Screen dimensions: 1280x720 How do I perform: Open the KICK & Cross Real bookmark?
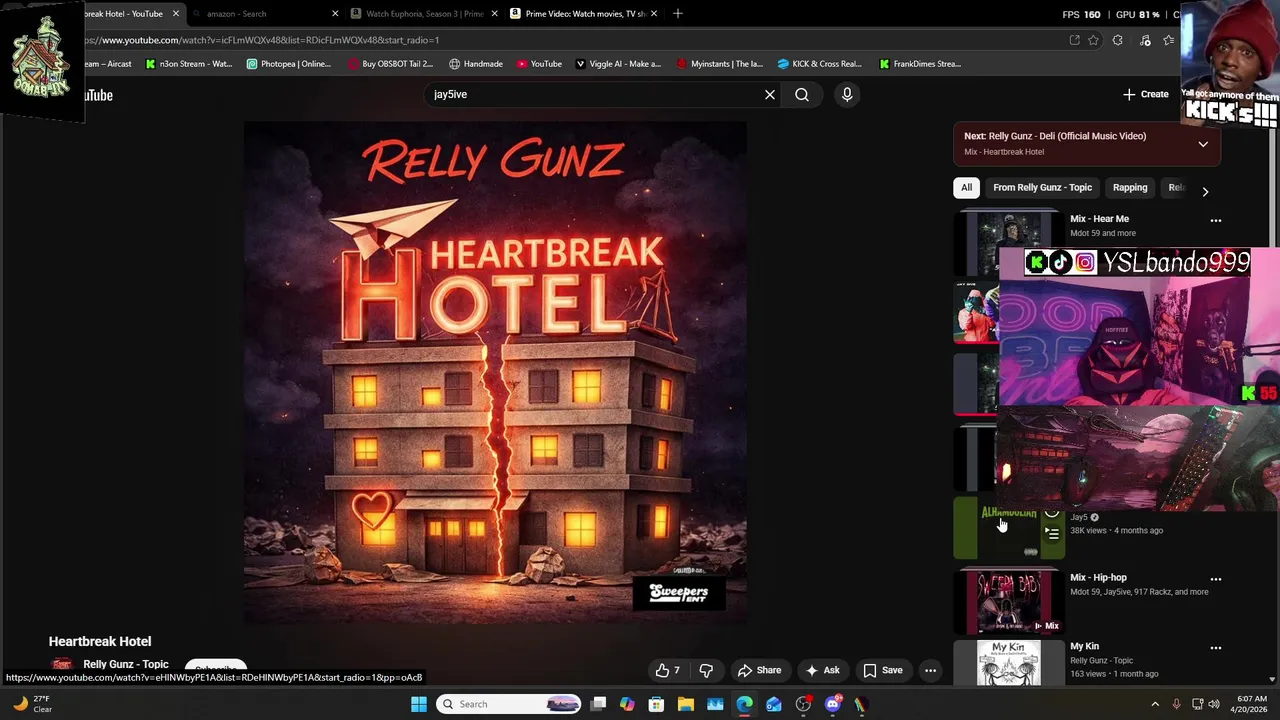coord(820,64)
